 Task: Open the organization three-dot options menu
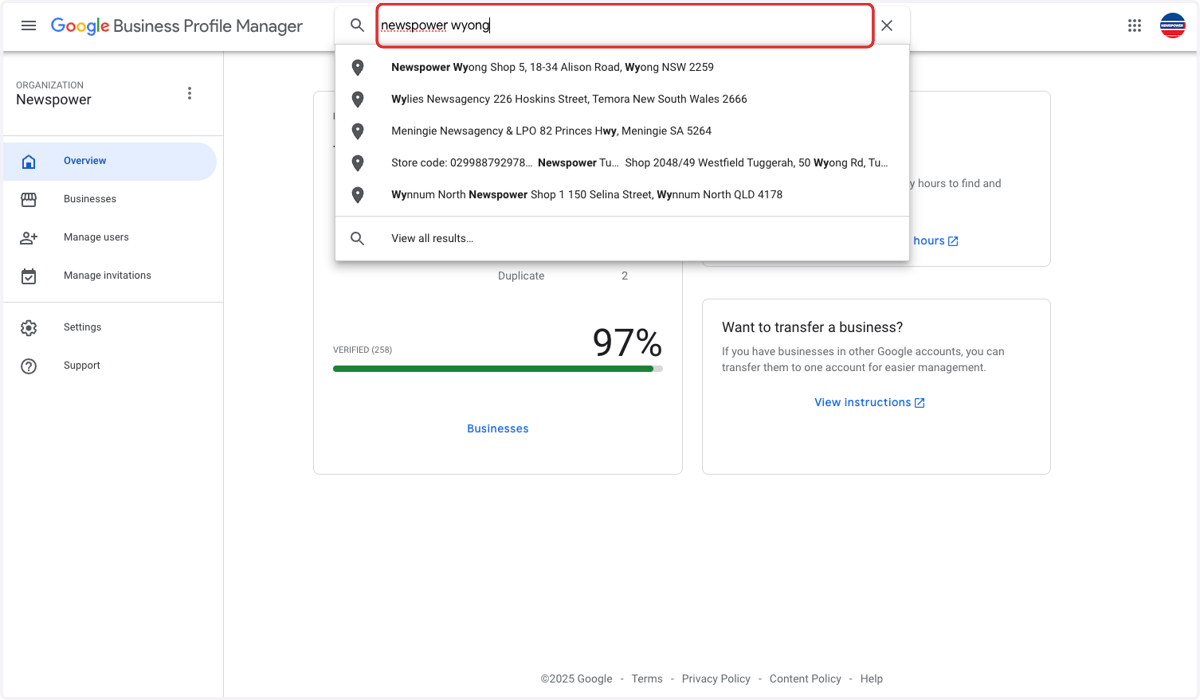click(x=190, y=93)
